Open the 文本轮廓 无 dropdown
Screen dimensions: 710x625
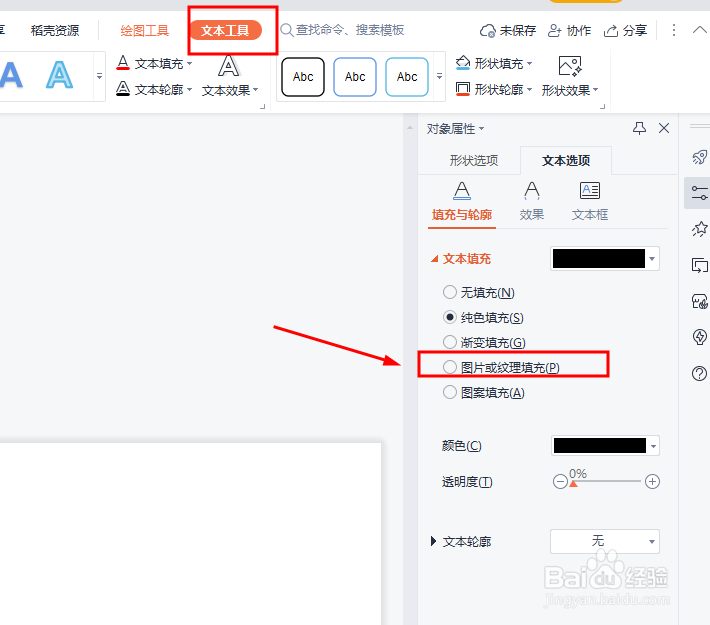605,541
